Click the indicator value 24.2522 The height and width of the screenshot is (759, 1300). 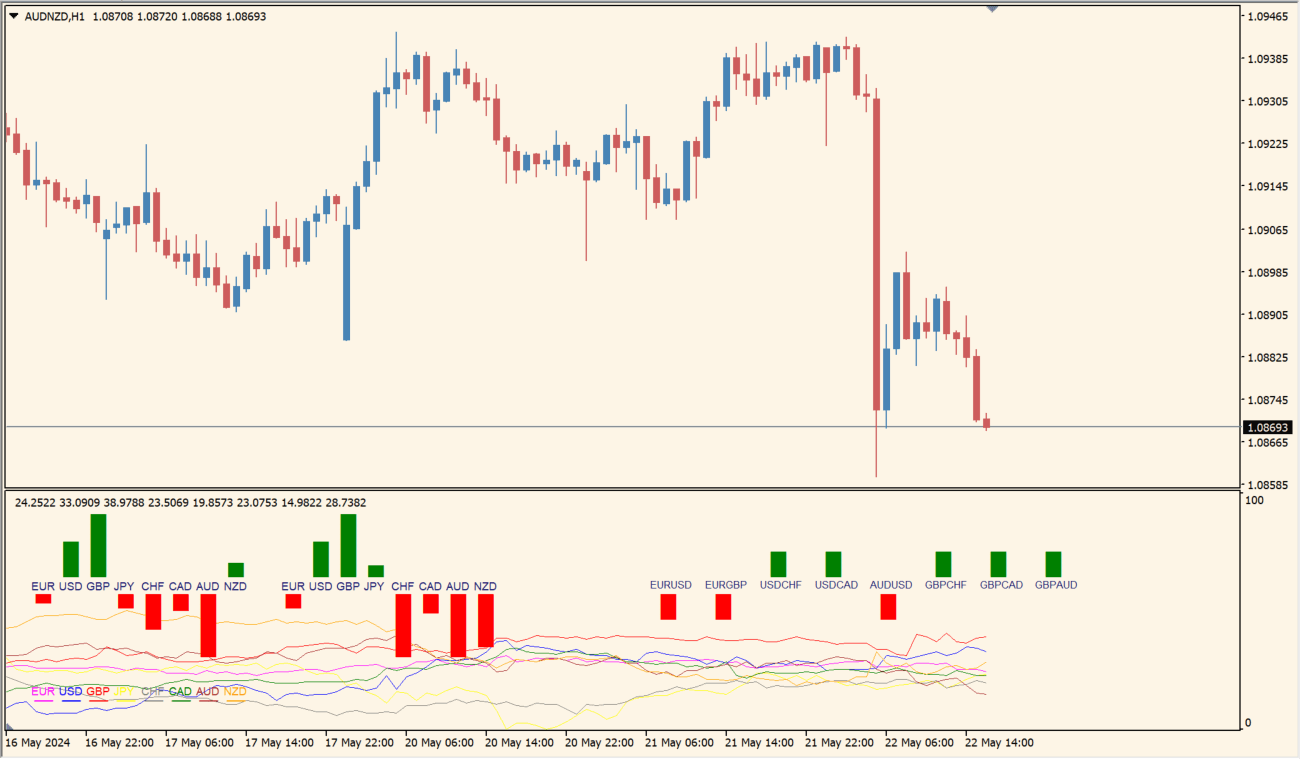pos(36,503)
